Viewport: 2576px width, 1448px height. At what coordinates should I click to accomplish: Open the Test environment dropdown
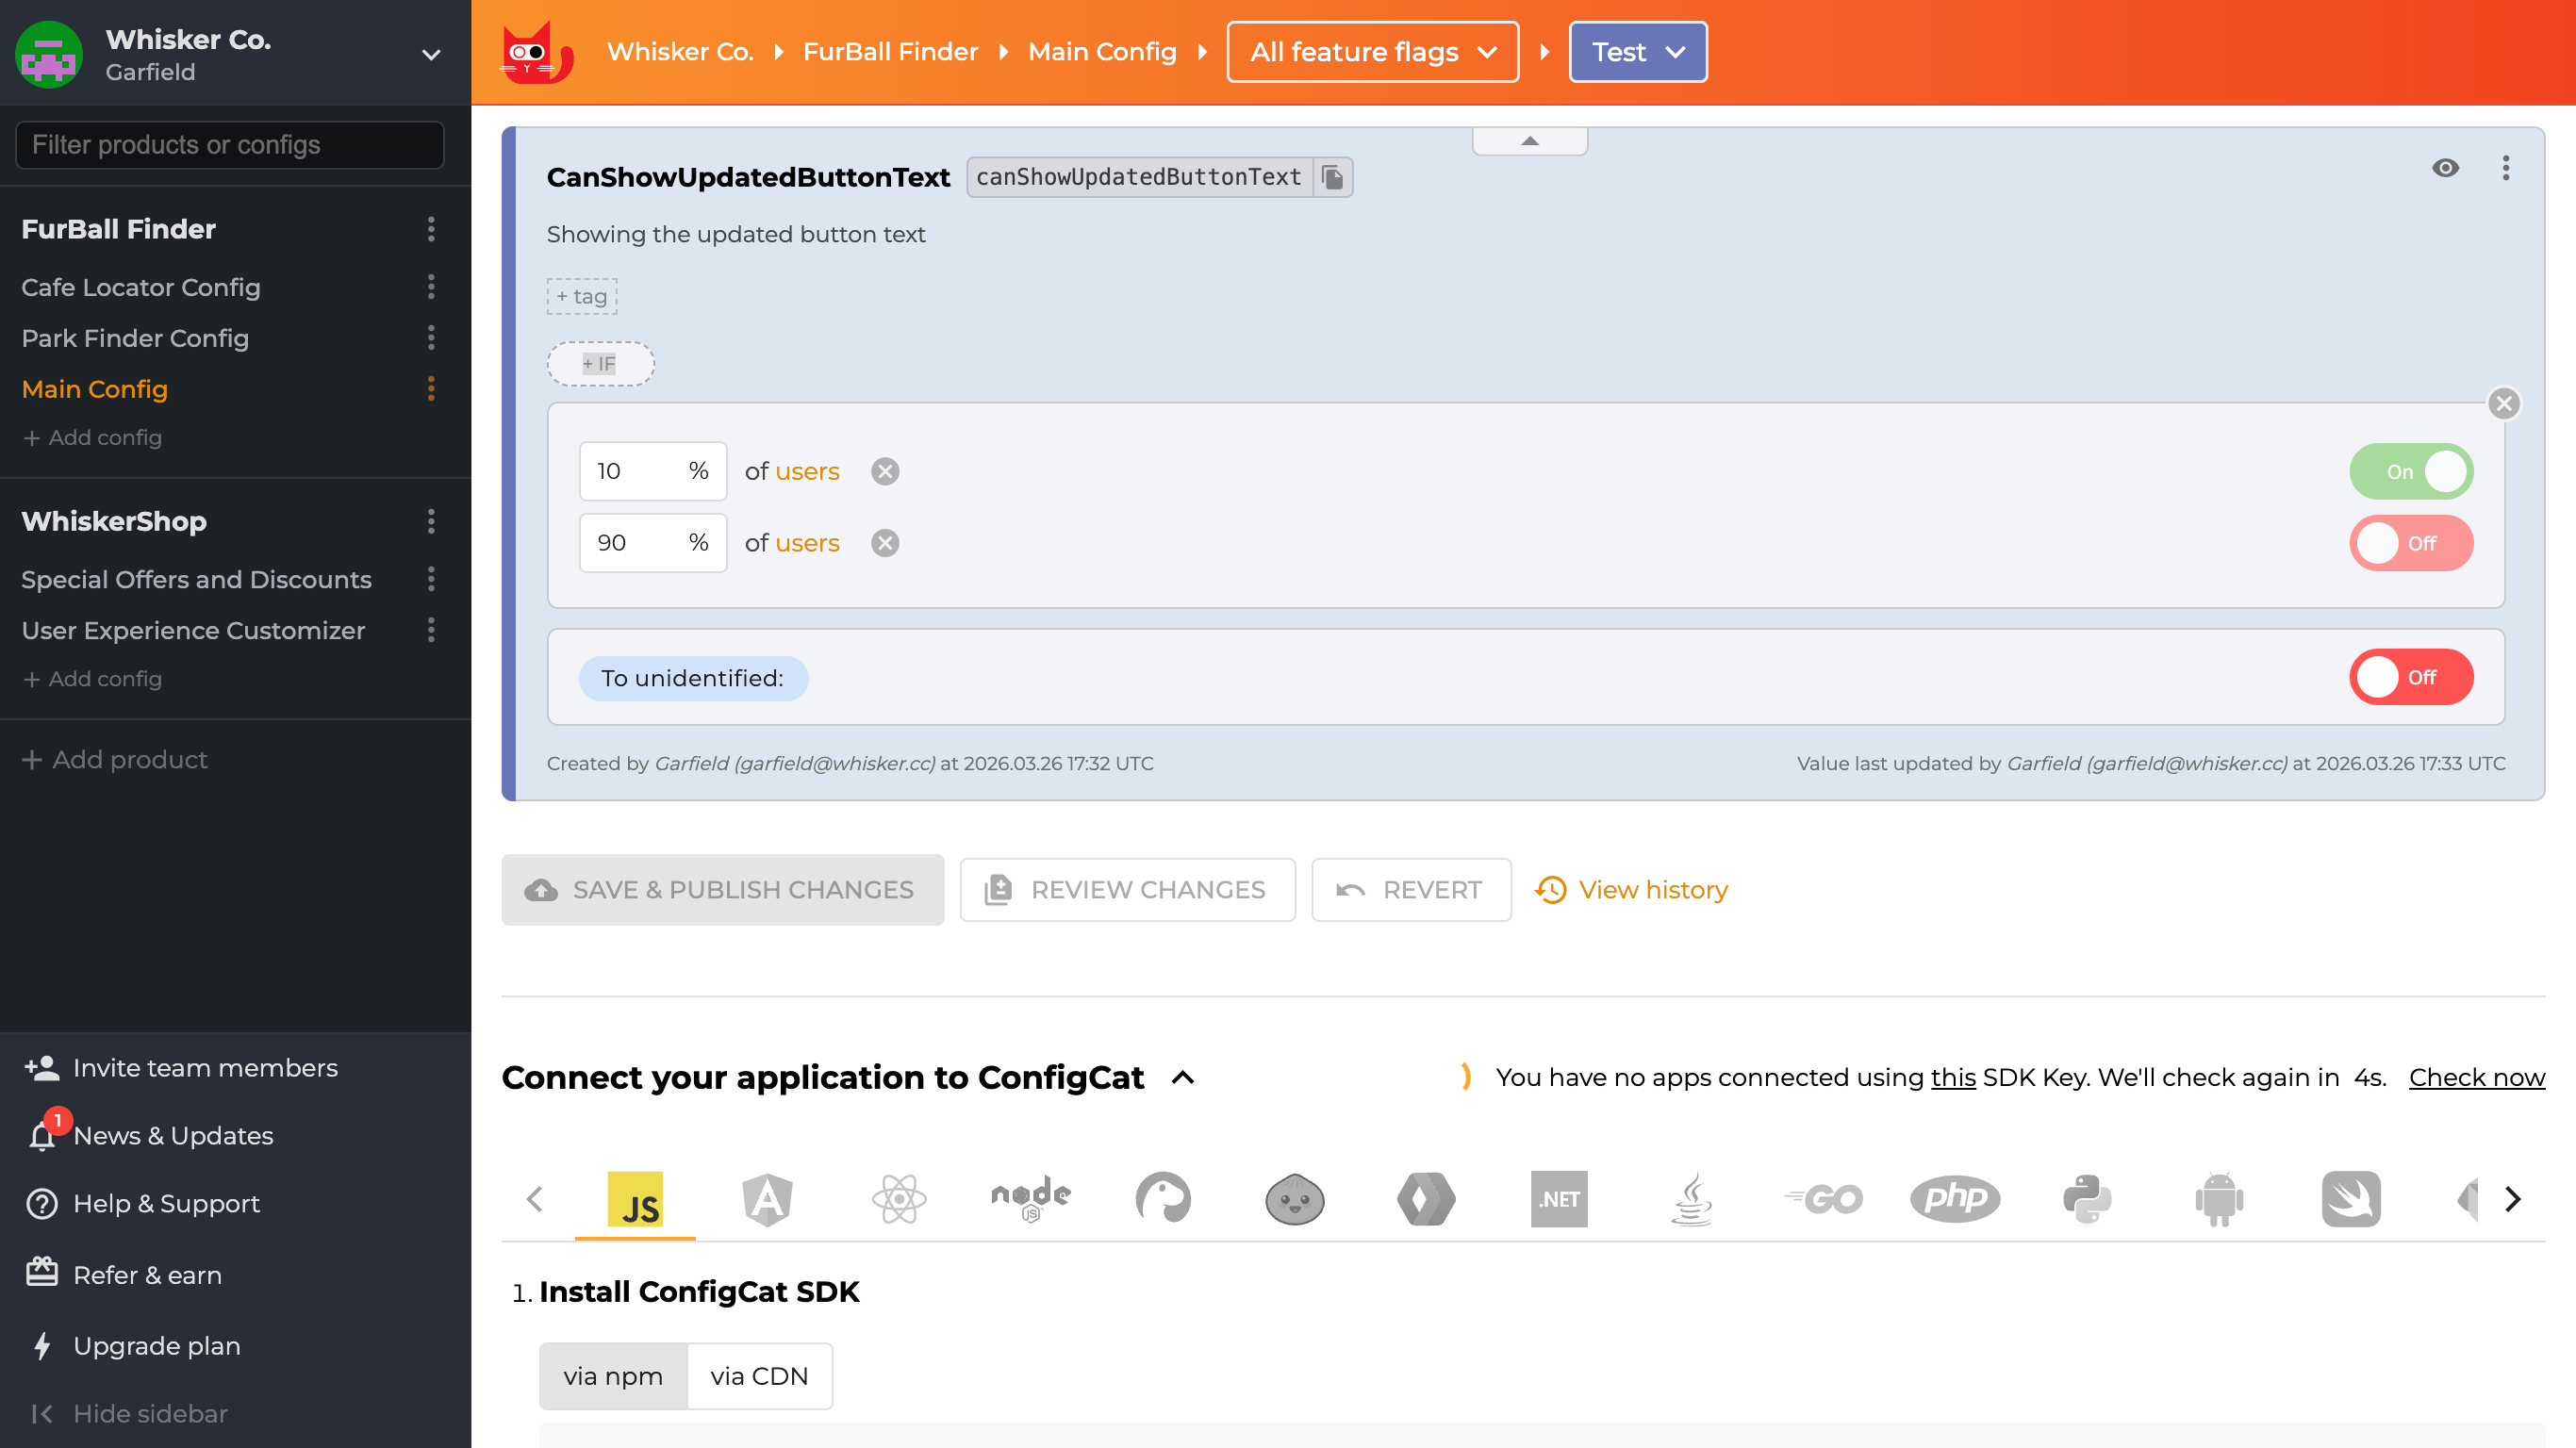[x=1637, y=52]
